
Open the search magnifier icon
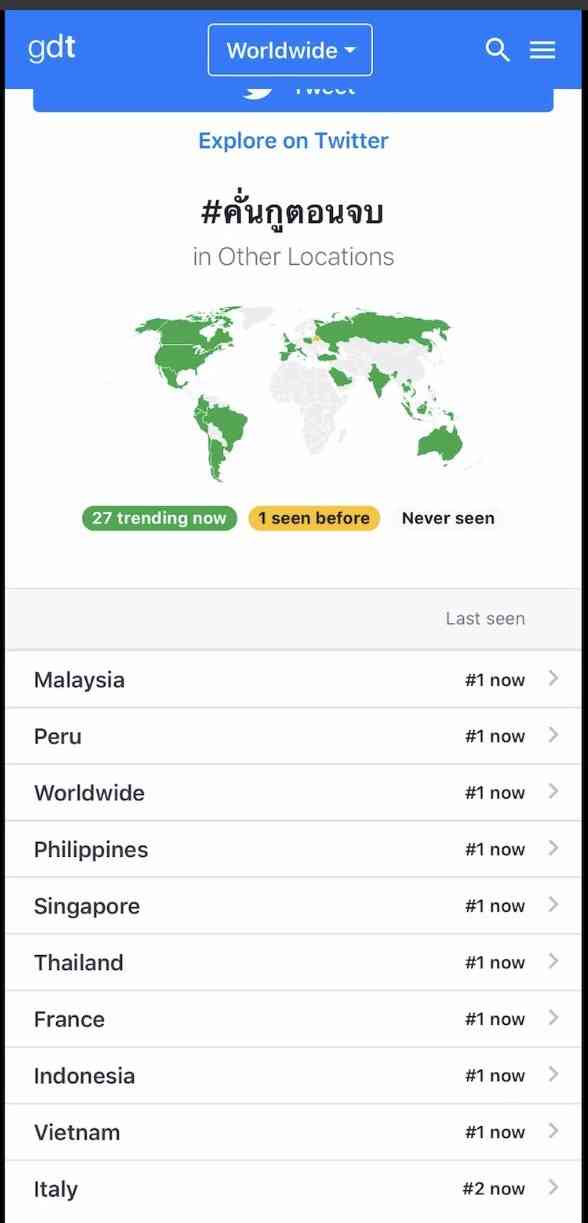(x=497, y=50)
